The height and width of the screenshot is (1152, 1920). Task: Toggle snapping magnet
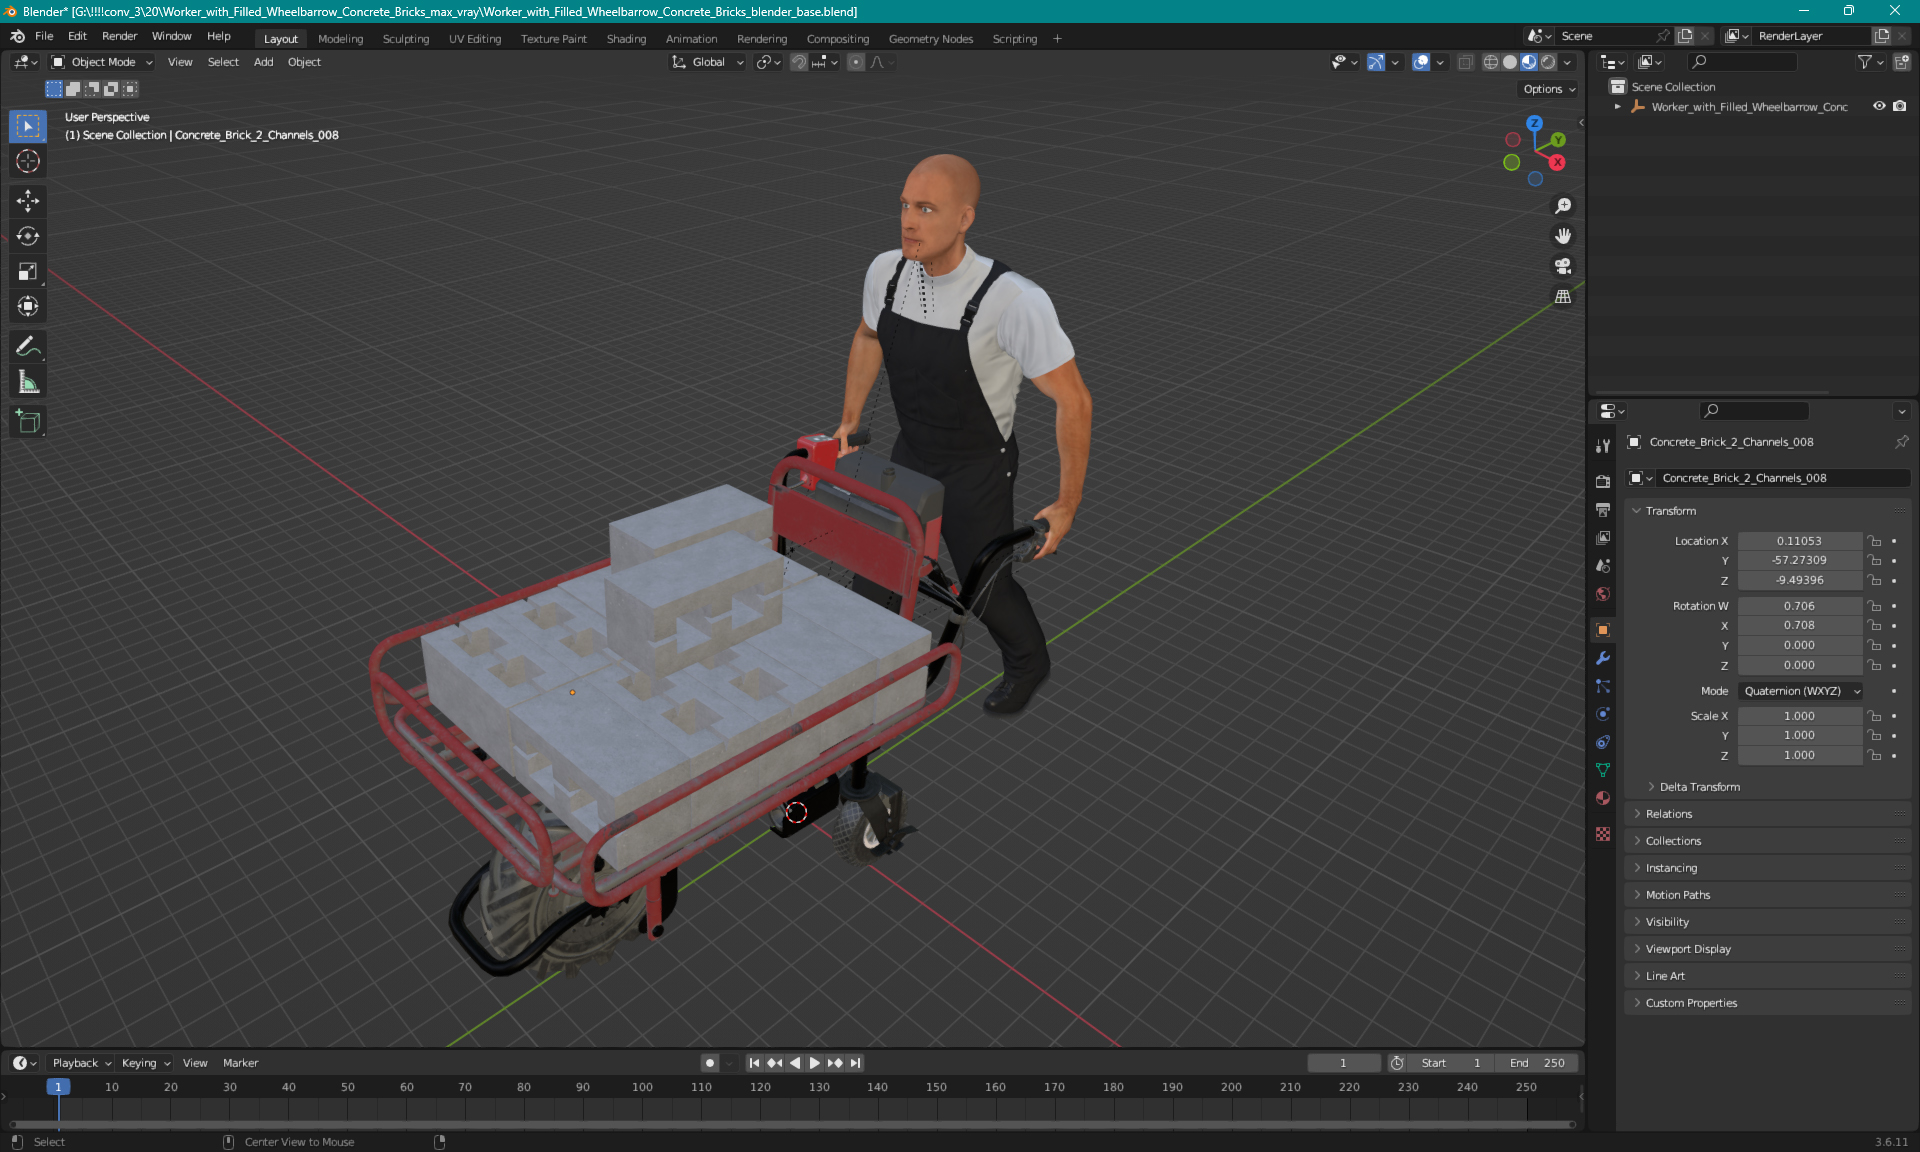(x=798, y=62)
